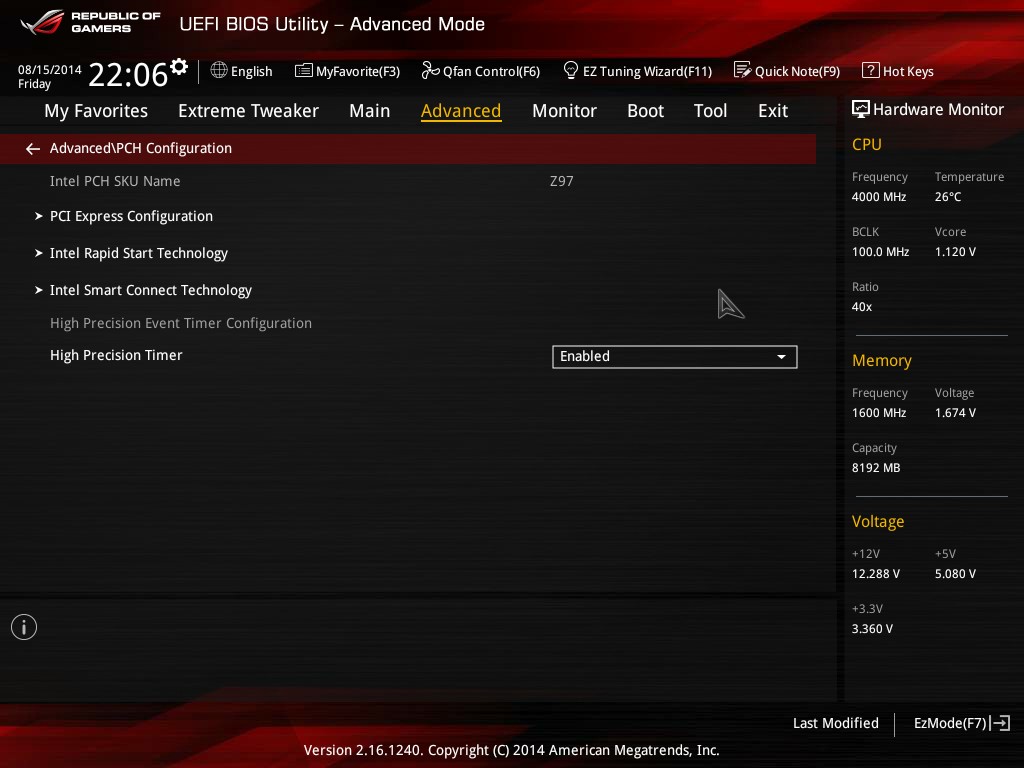Select the Advanced tab
Viewport: 1024px width, 768px height.
(x=461, y=111)
